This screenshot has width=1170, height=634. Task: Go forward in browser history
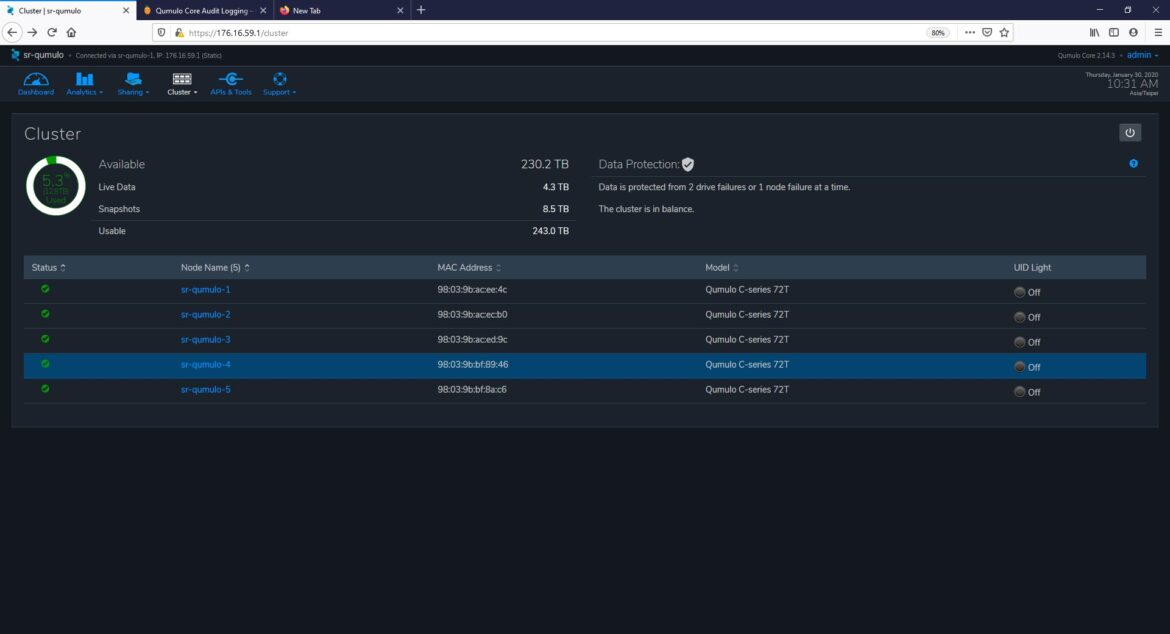coord(32,32)
